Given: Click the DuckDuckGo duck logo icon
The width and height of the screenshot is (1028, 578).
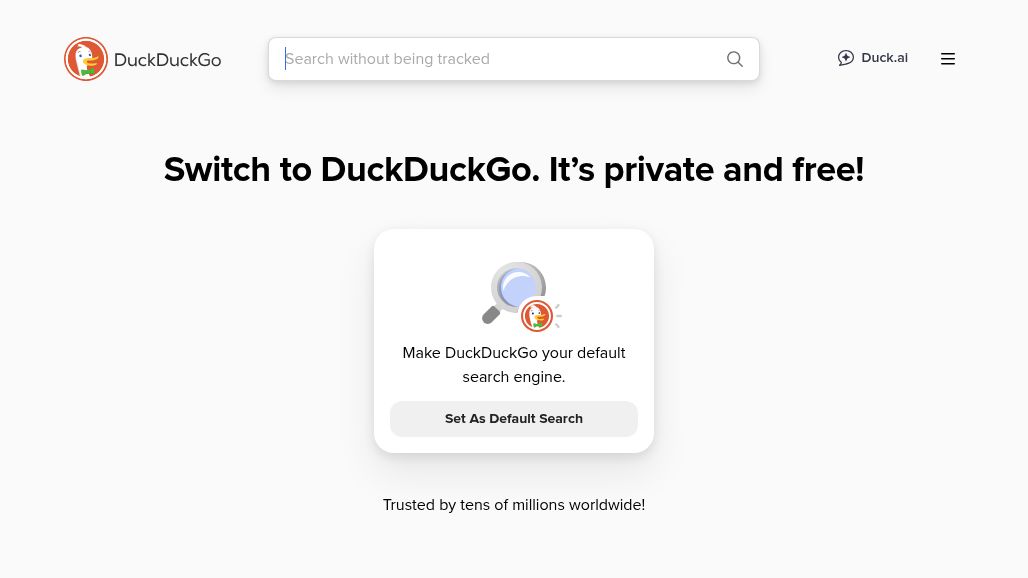Looking at the screenshot, I should click(x=86, y=59).
